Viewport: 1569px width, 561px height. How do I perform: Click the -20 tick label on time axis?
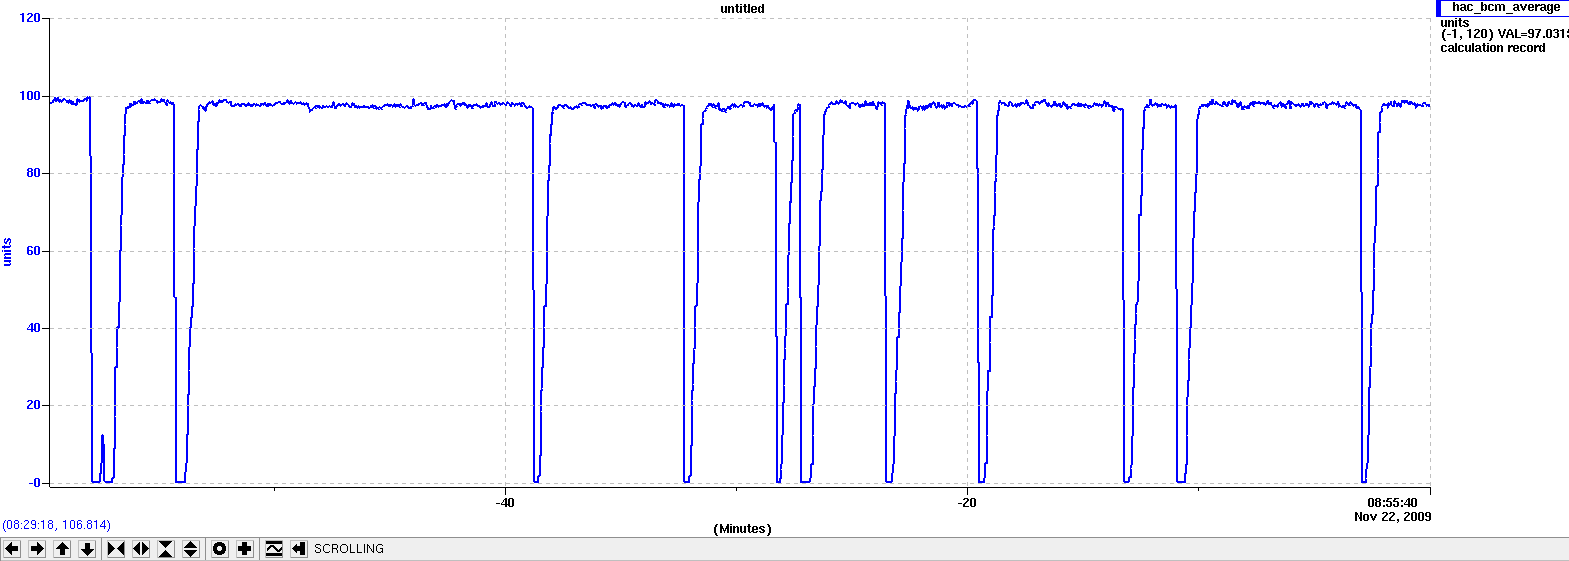(967, 503)
